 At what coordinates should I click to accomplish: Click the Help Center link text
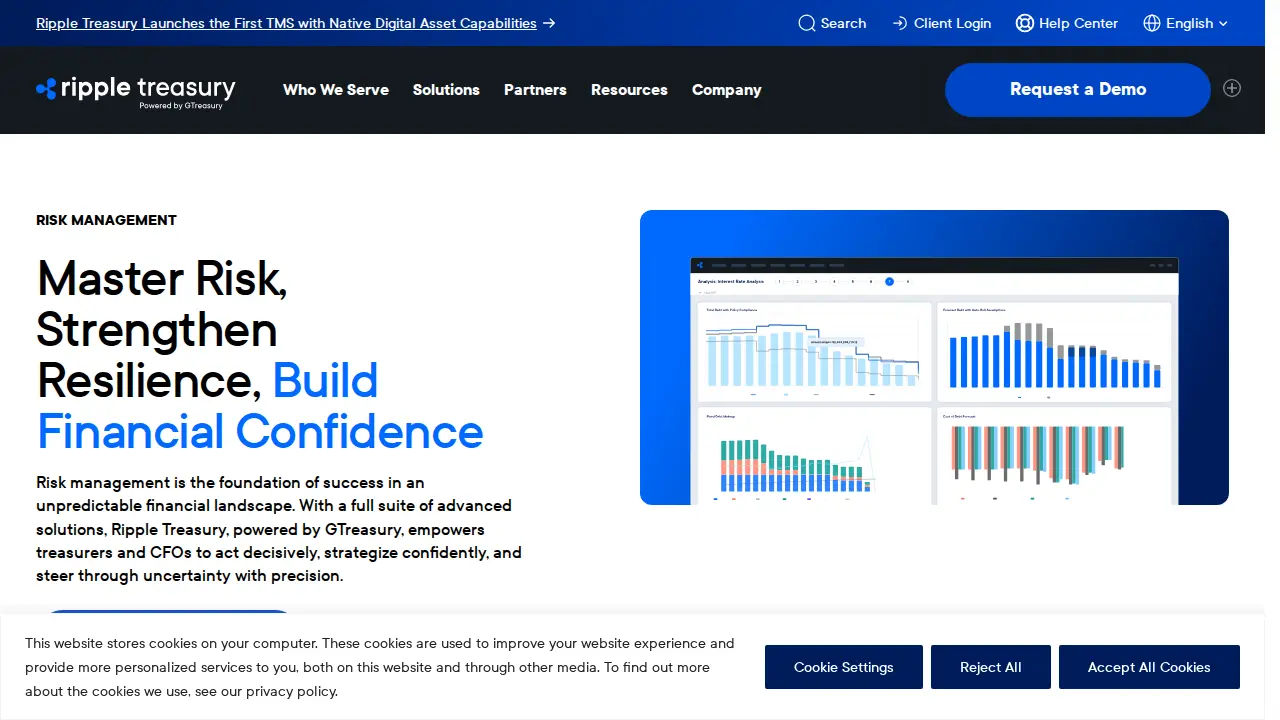(x=1079, y=23)
